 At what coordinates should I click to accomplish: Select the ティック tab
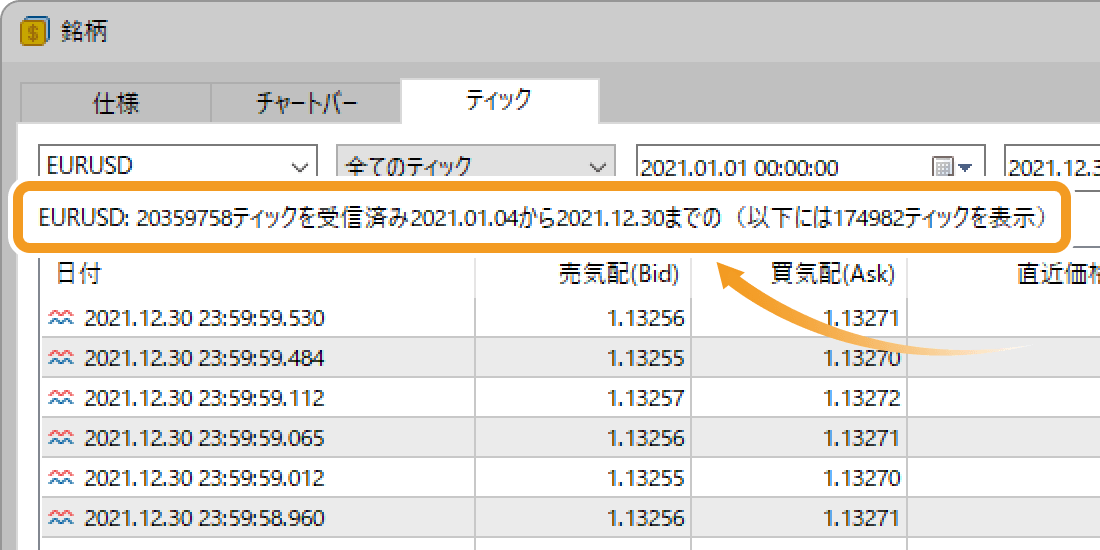pyautogui.click(x=499, y=101)
